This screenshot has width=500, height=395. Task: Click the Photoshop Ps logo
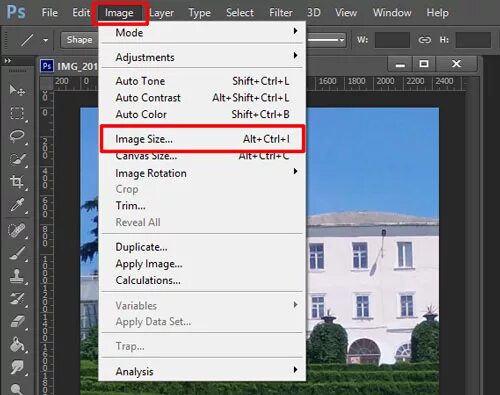click(16, 12)
